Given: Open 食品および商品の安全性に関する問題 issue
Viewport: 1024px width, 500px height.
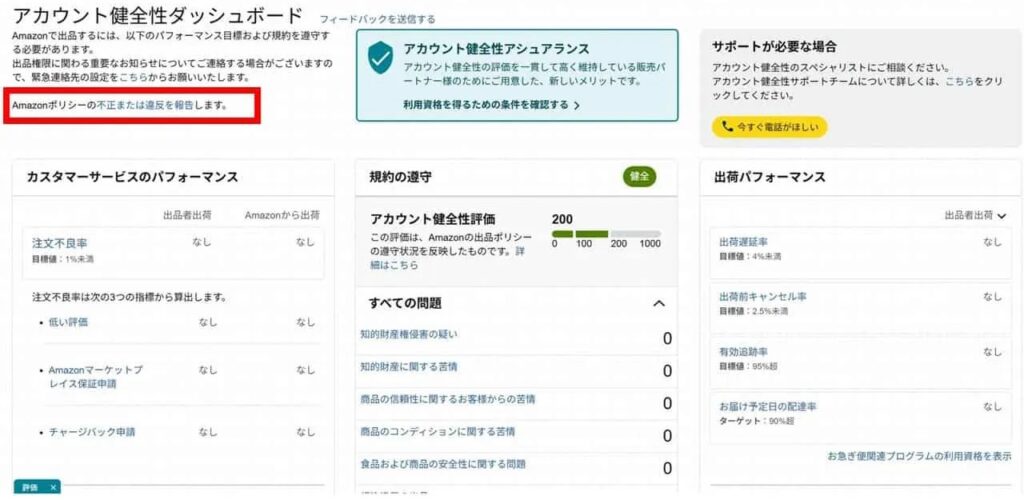Looking at the screenshot, I should [443, 464].
